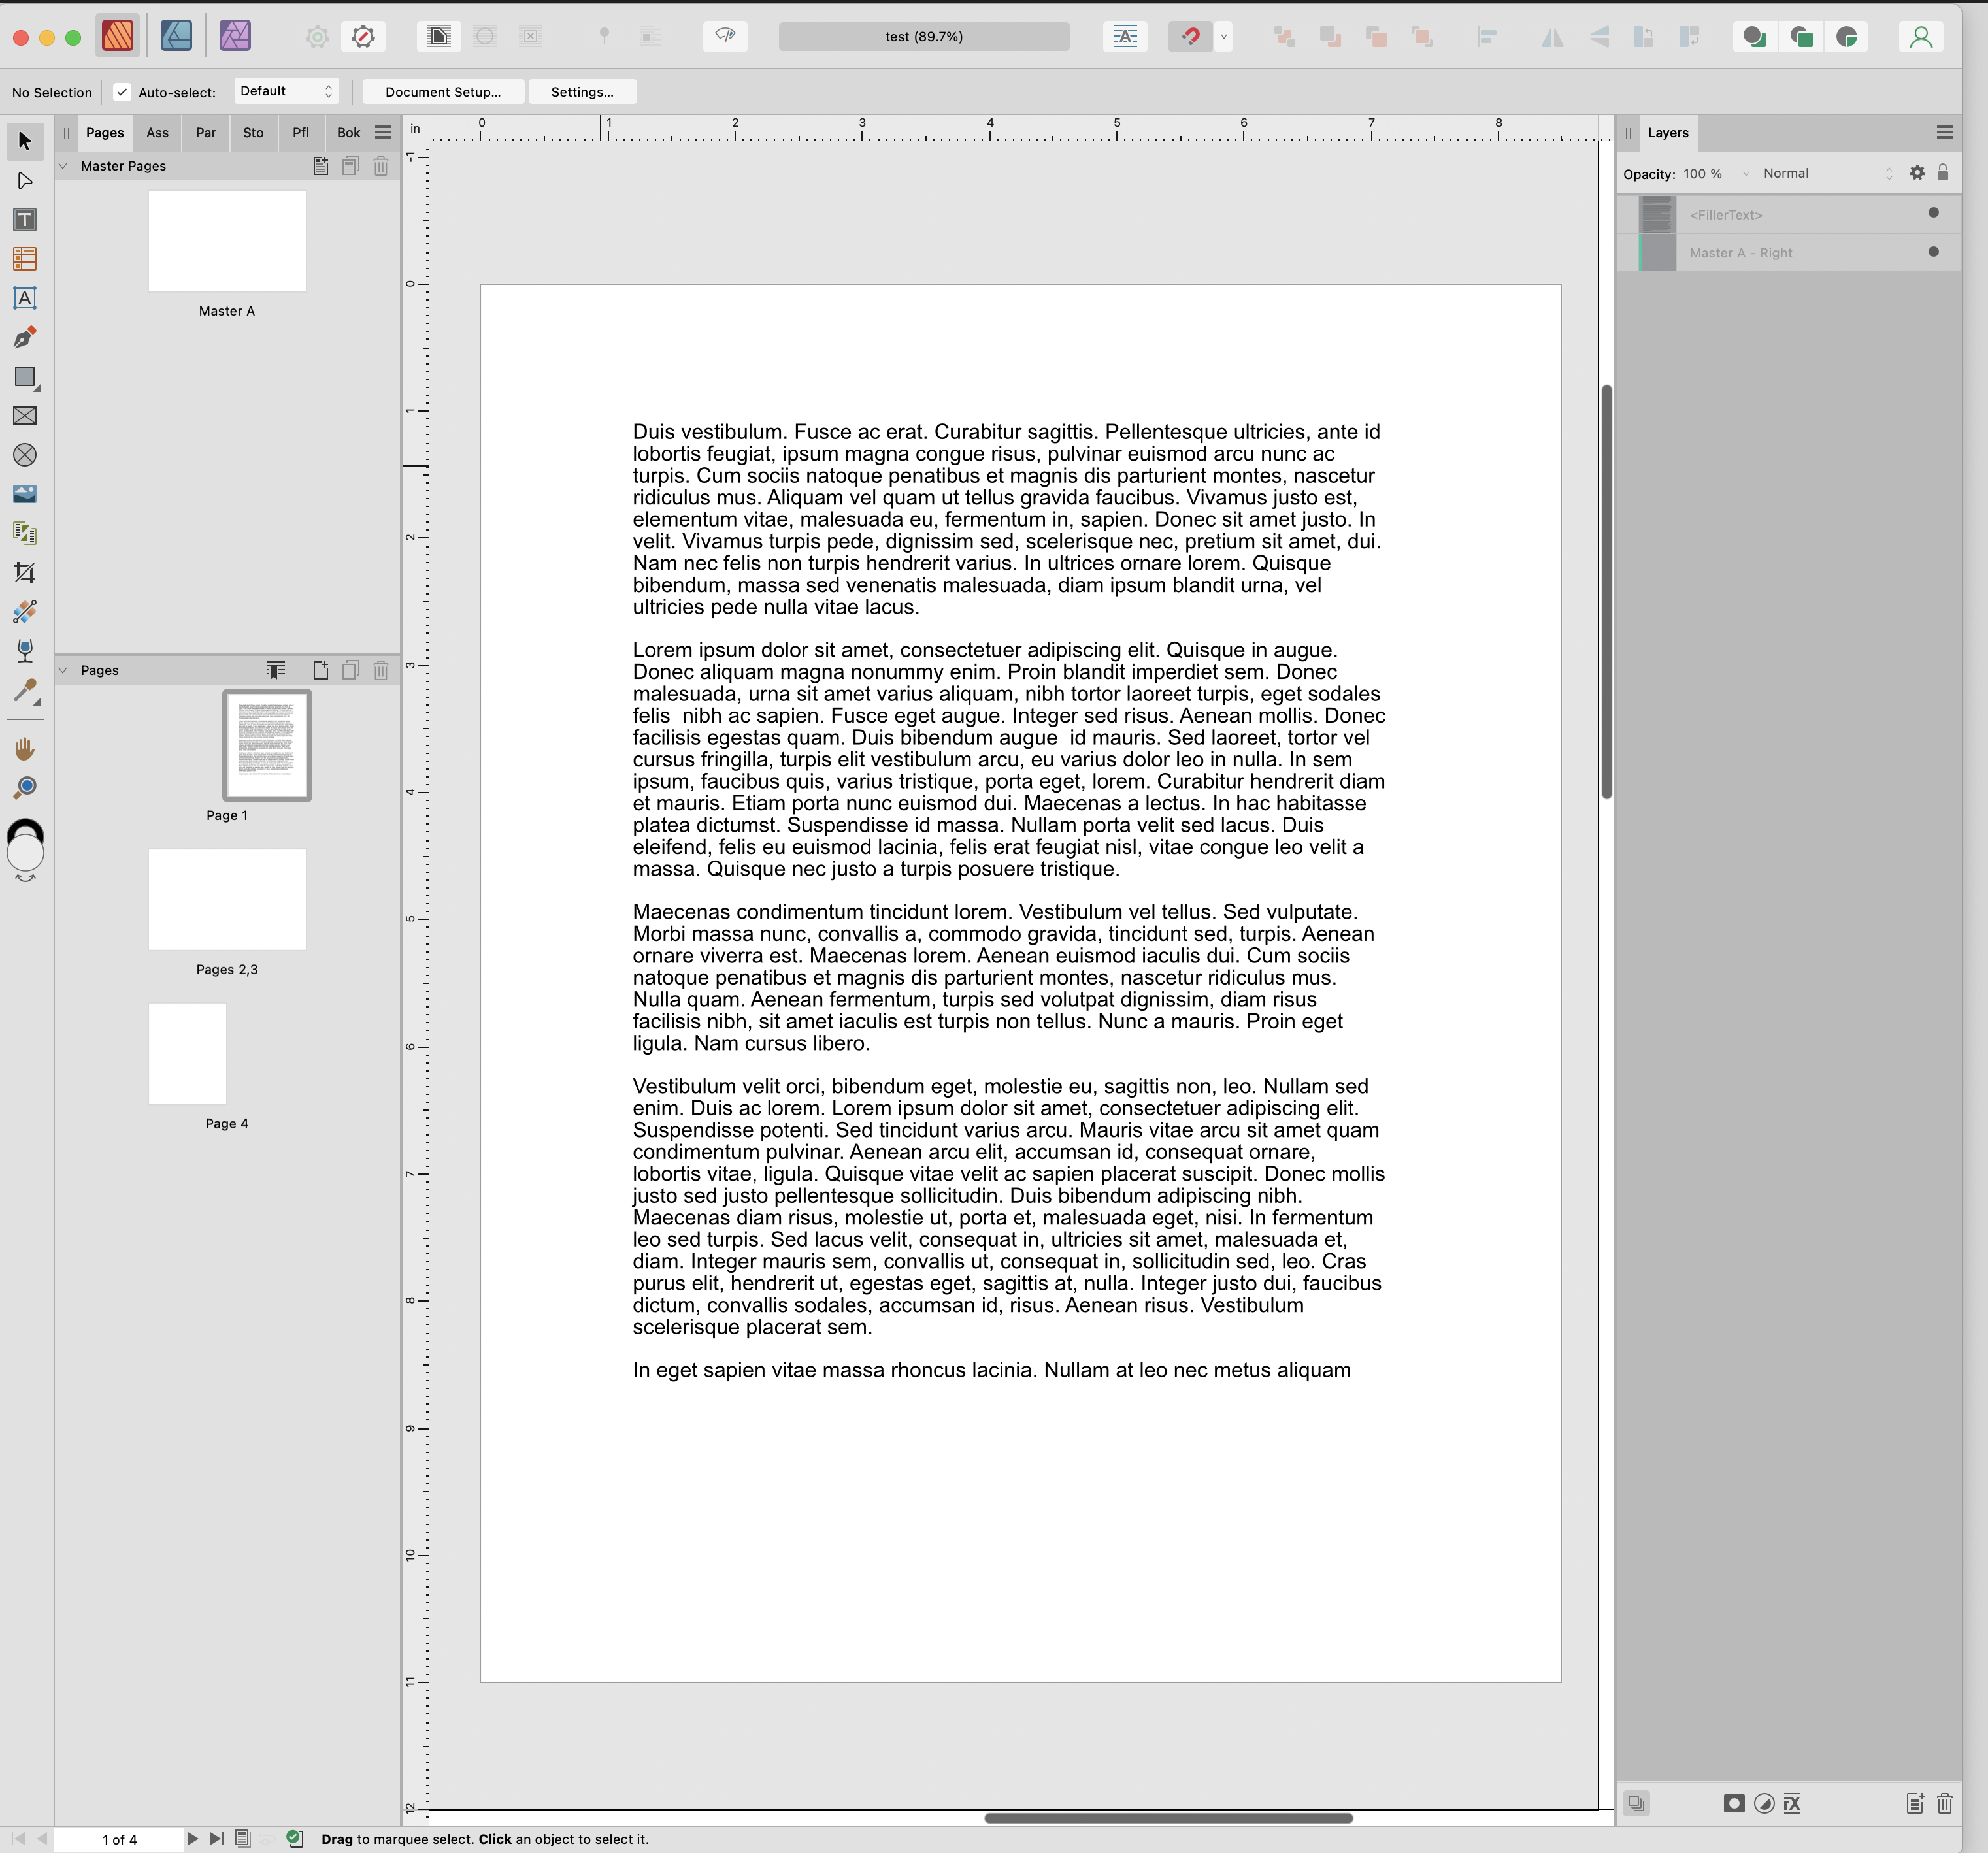Select the Move tool

(x=25, y=141)
